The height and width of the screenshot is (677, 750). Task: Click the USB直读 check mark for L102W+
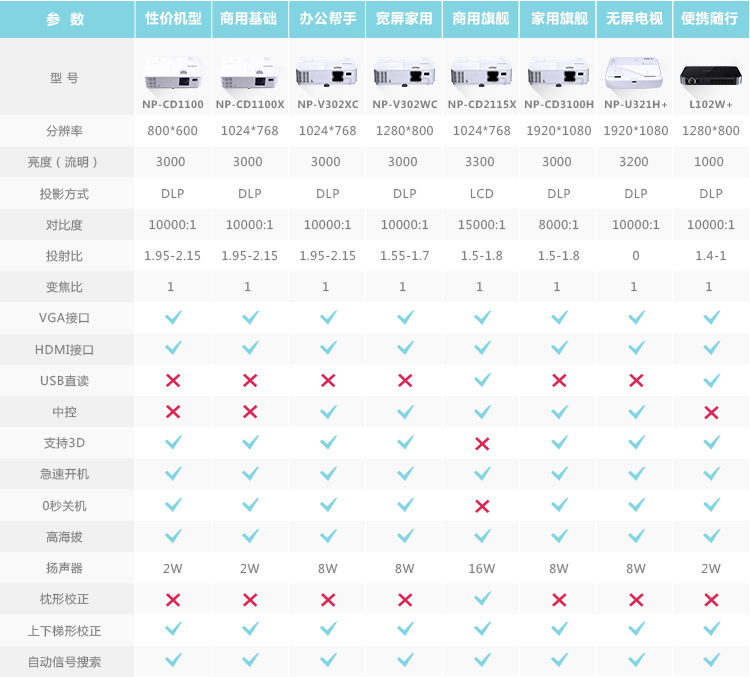[x=711, y=380]
